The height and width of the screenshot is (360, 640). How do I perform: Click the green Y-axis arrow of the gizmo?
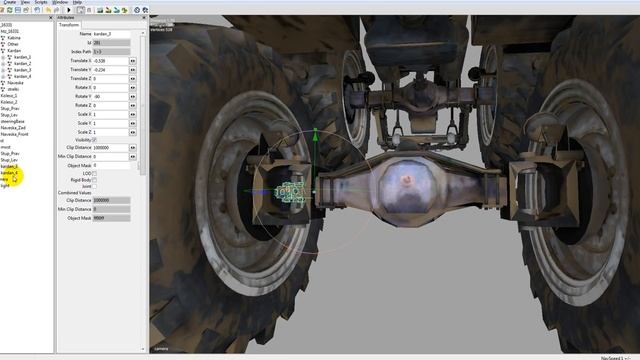pos(315,135)
